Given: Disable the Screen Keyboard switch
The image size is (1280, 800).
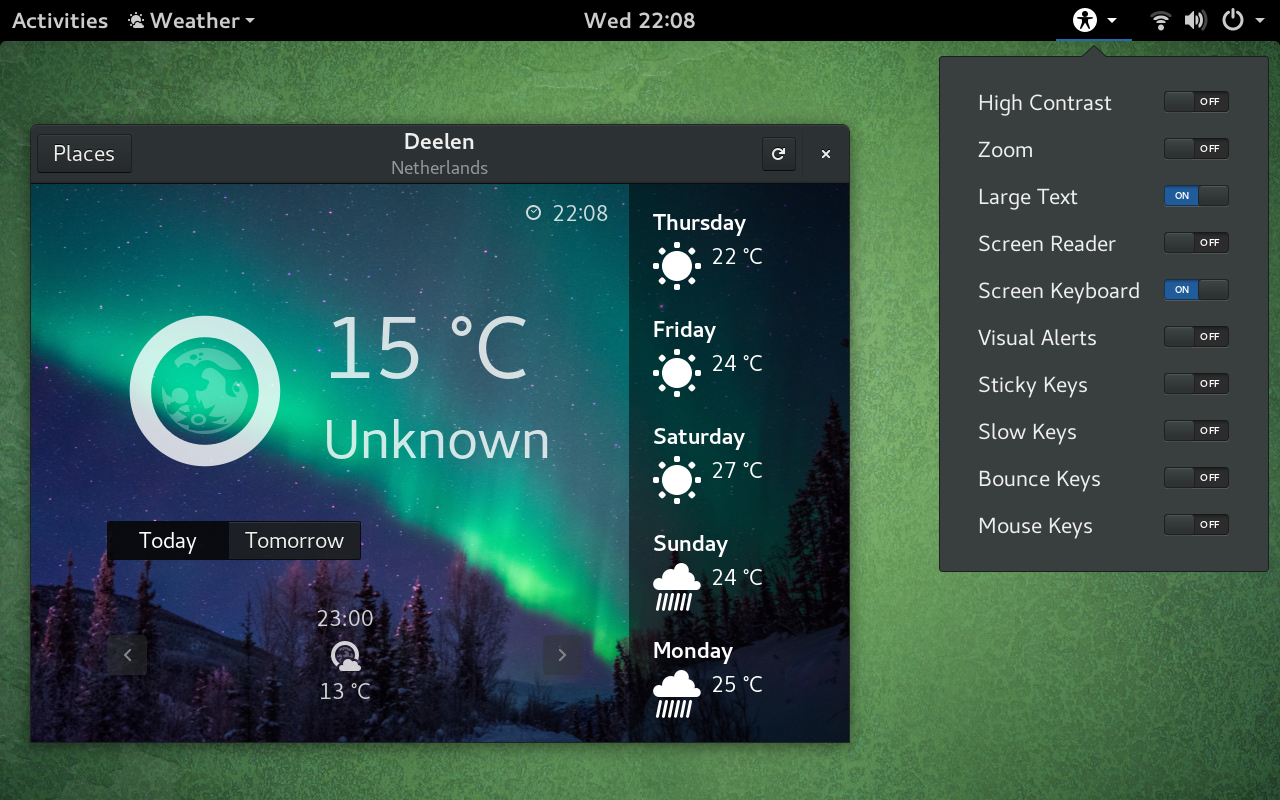Looking at the screenshot, I should pyautogui.click(x=1196, y=290).
